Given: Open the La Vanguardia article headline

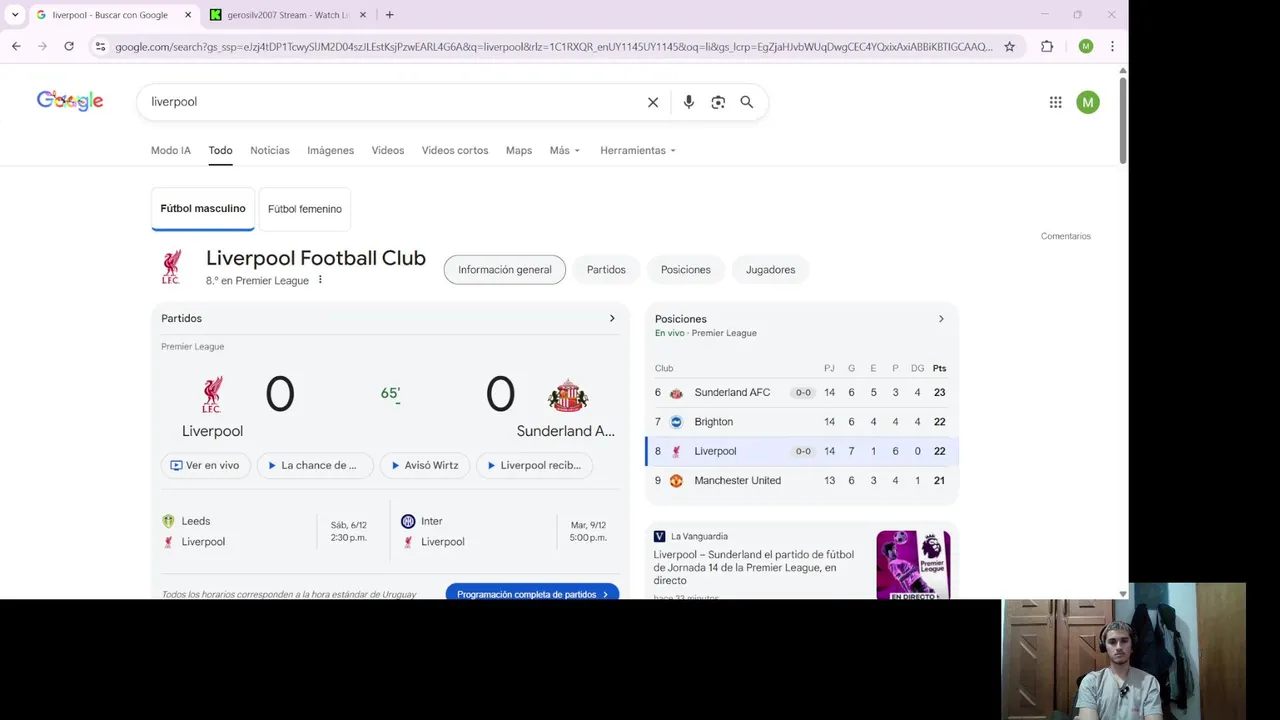Looking at the screenshot, I should click(x=754, y=567).
